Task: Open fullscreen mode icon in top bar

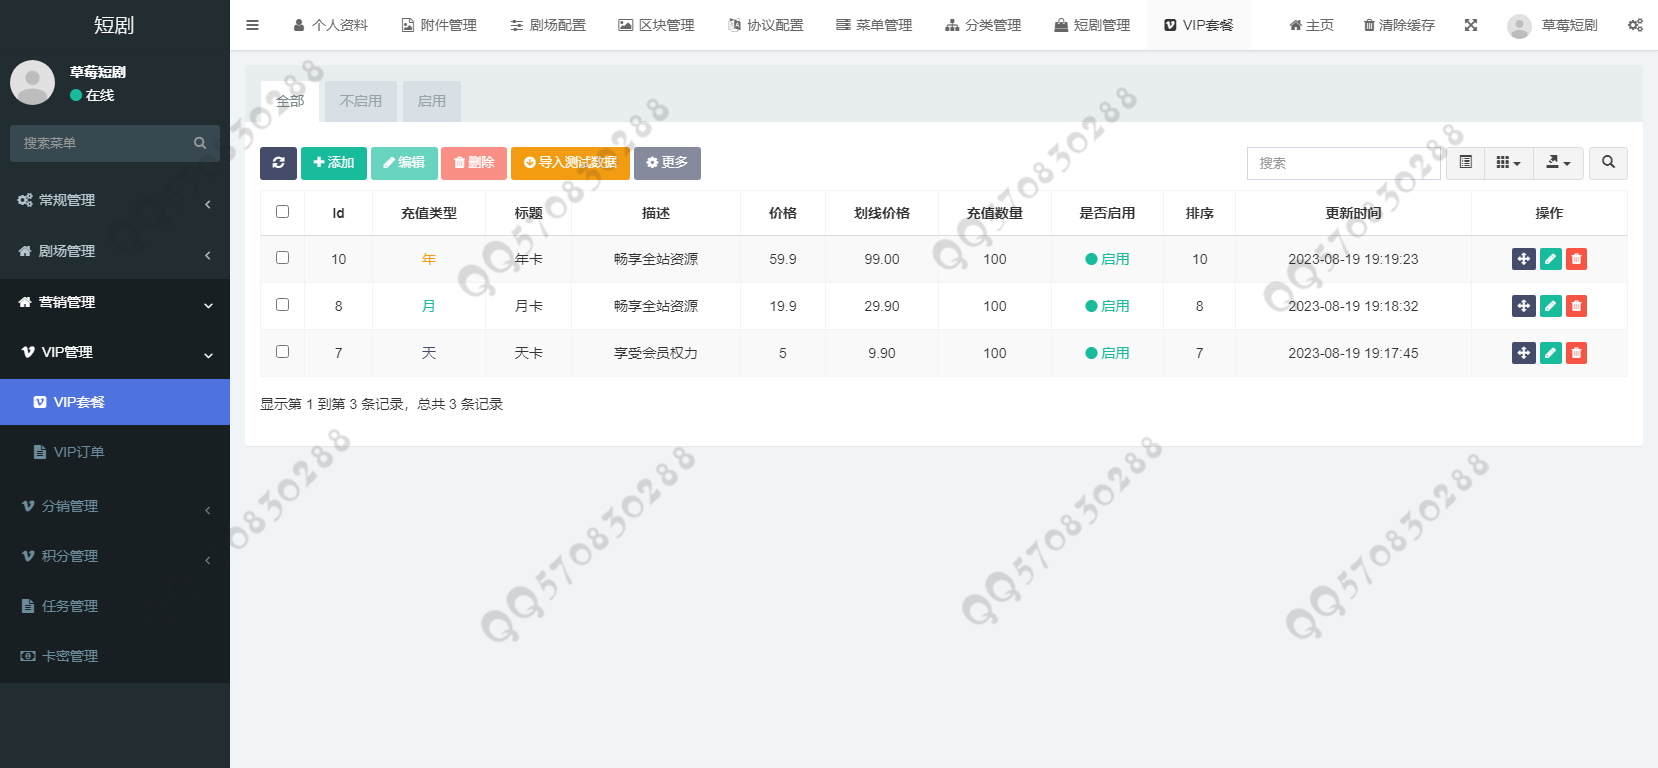Action: (x=1471, y=25)
